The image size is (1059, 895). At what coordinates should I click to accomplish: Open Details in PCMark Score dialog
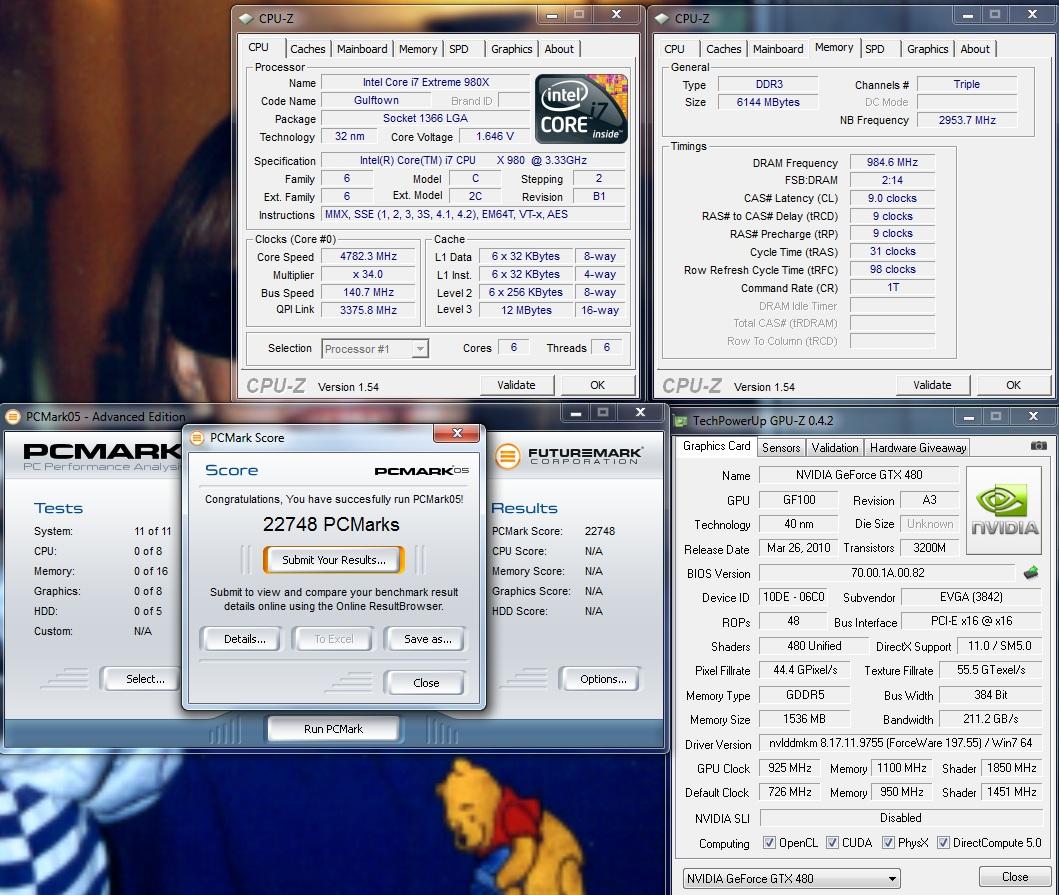click(244, 639)
